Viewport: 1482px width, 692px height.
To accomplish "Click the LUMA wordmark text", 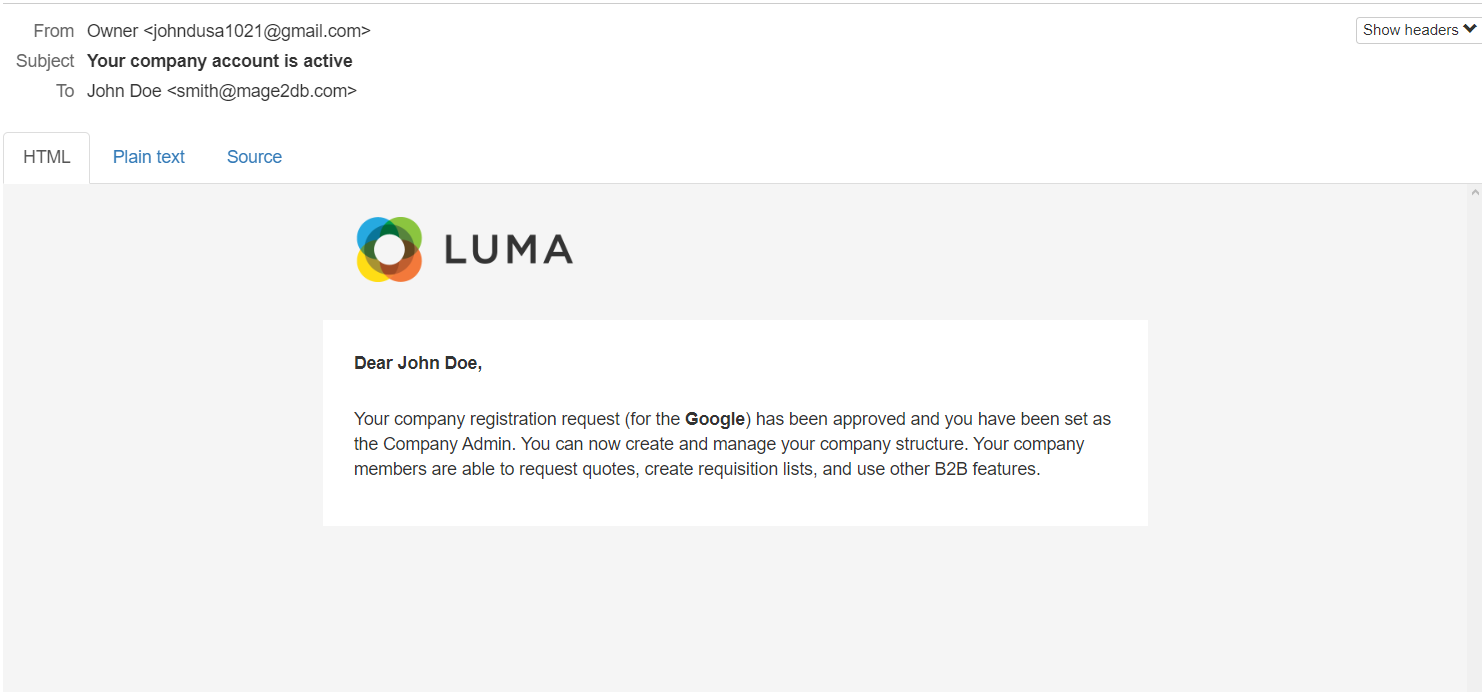I will (508, 250).
